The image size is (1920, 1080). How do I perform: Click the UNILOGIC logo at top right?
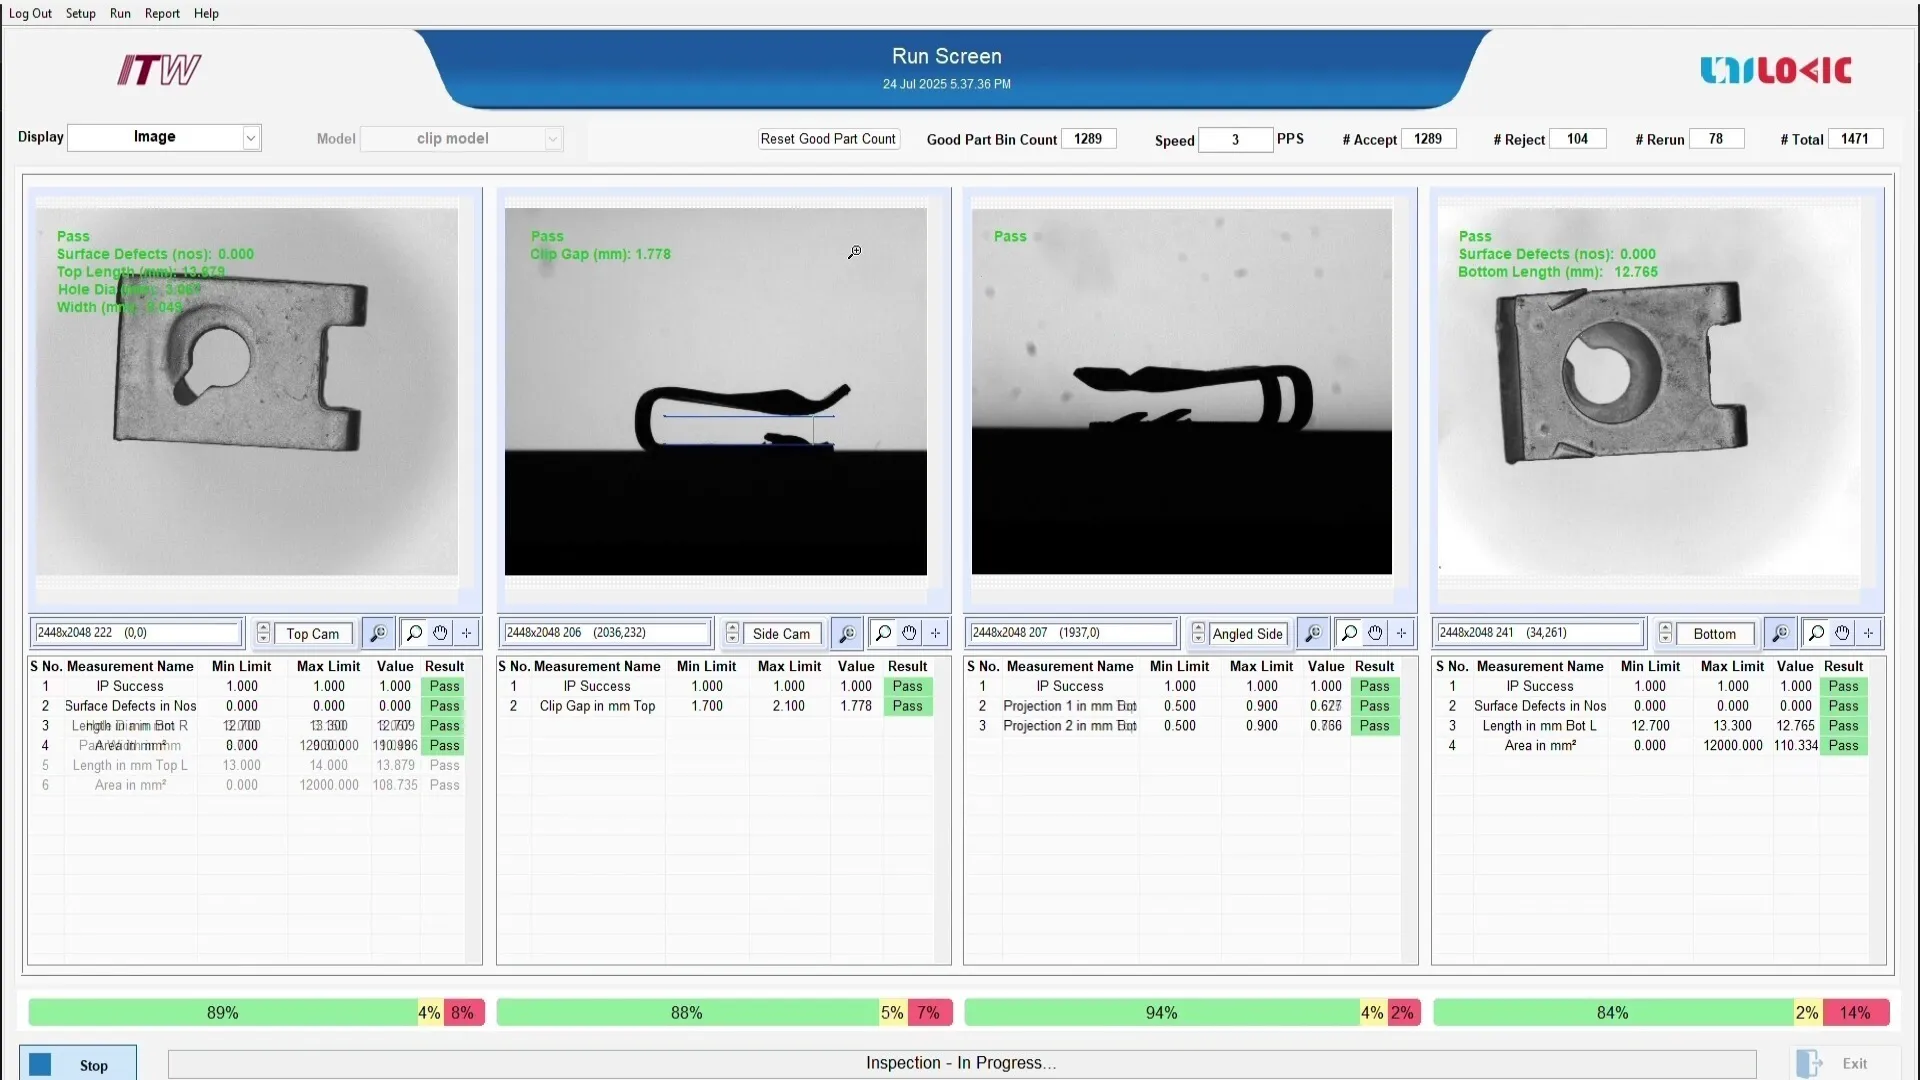coord(1775,70)
